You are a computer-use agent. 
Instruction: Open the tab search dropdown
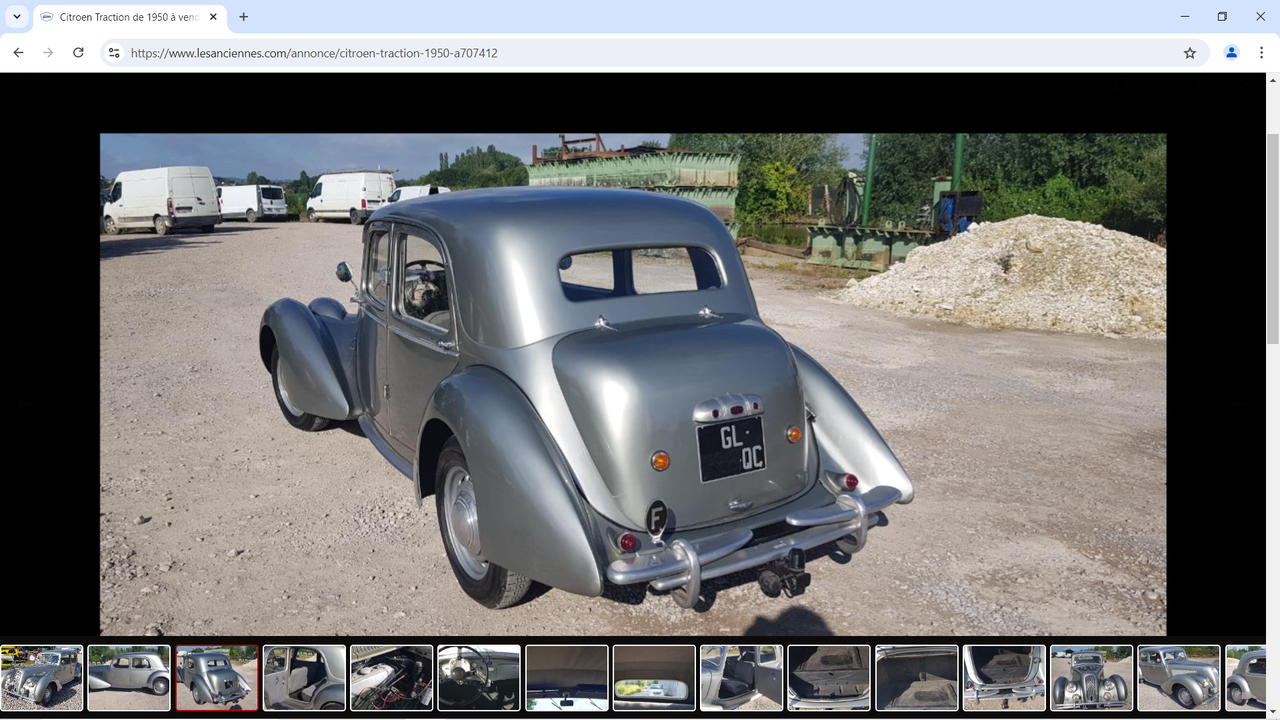(17, 17)
